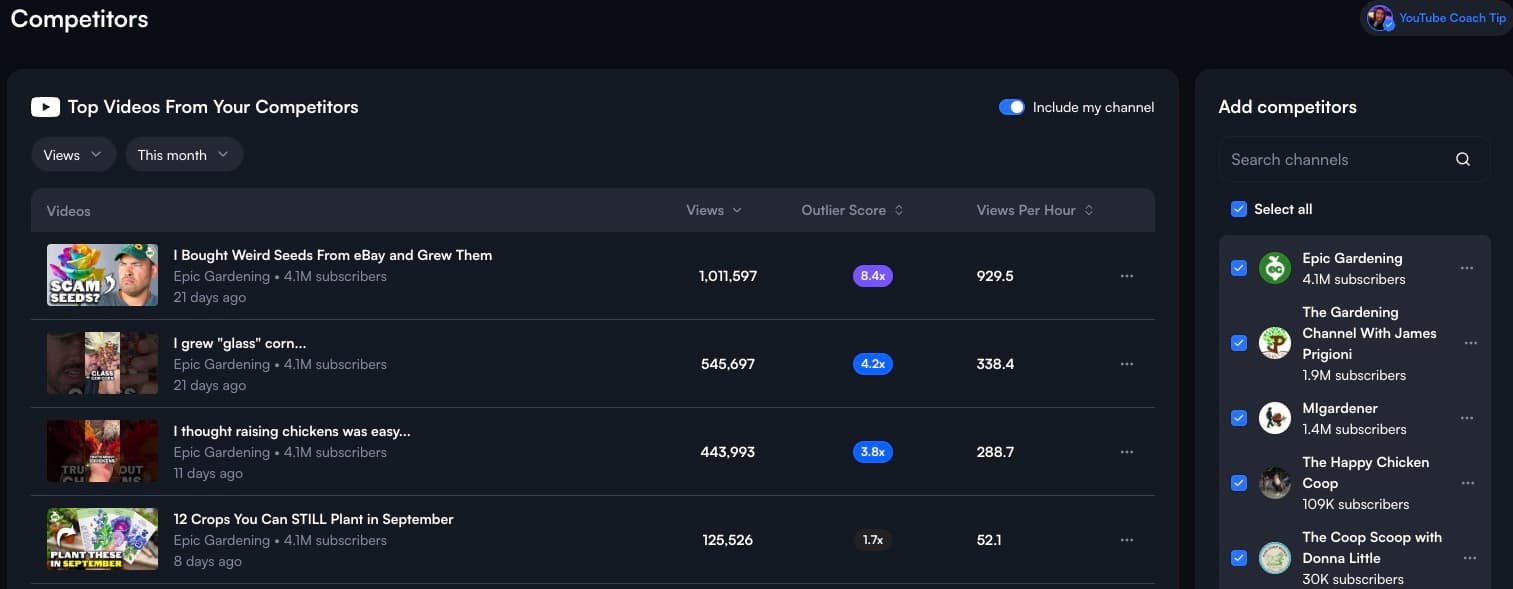The width and height of the screenshot is (1513, 589).
Task: Click the 338.4 views per hour value
Action: pos(995,364)
